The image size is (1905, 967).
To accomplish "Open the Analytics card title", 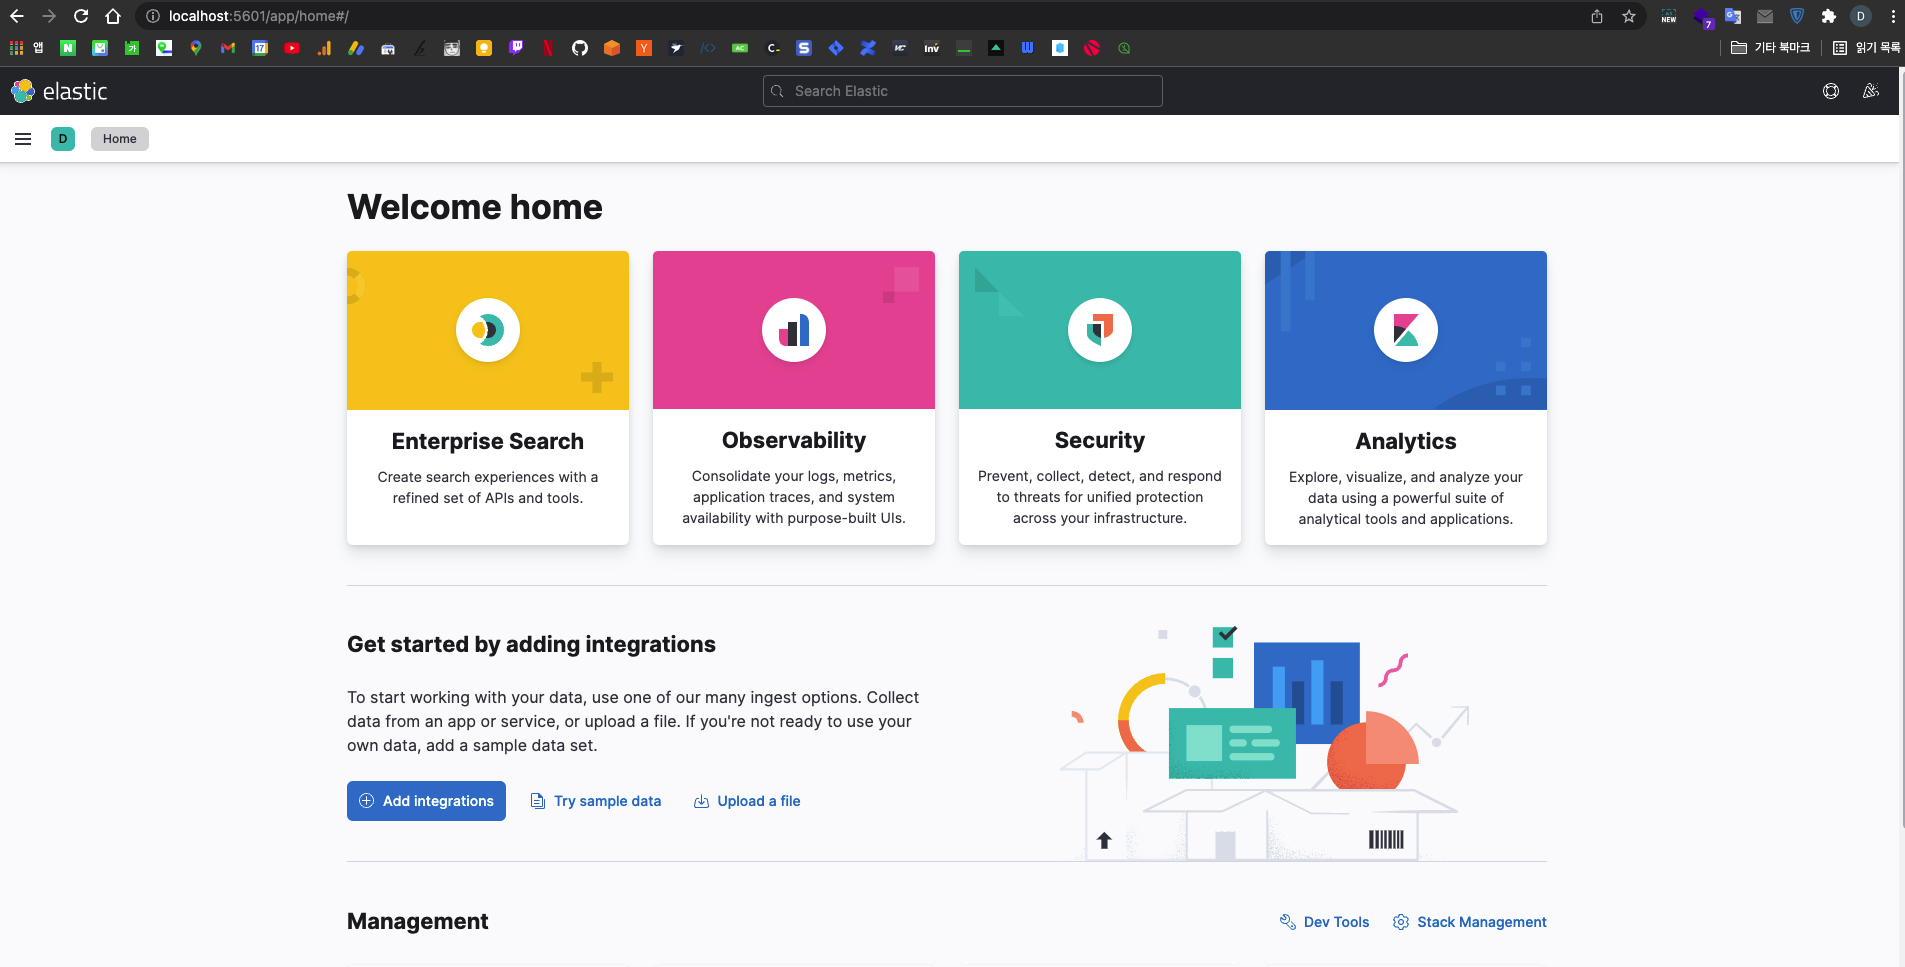I will pyautogui.click(x=1406, y=441).
